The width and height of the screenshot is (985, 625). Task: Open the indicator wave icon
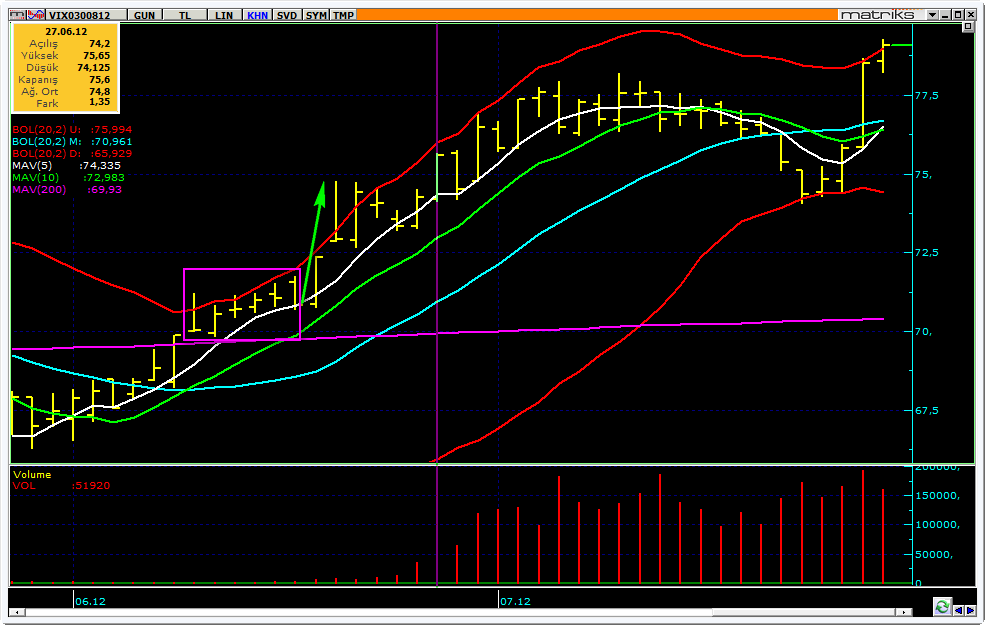(36, 14)
